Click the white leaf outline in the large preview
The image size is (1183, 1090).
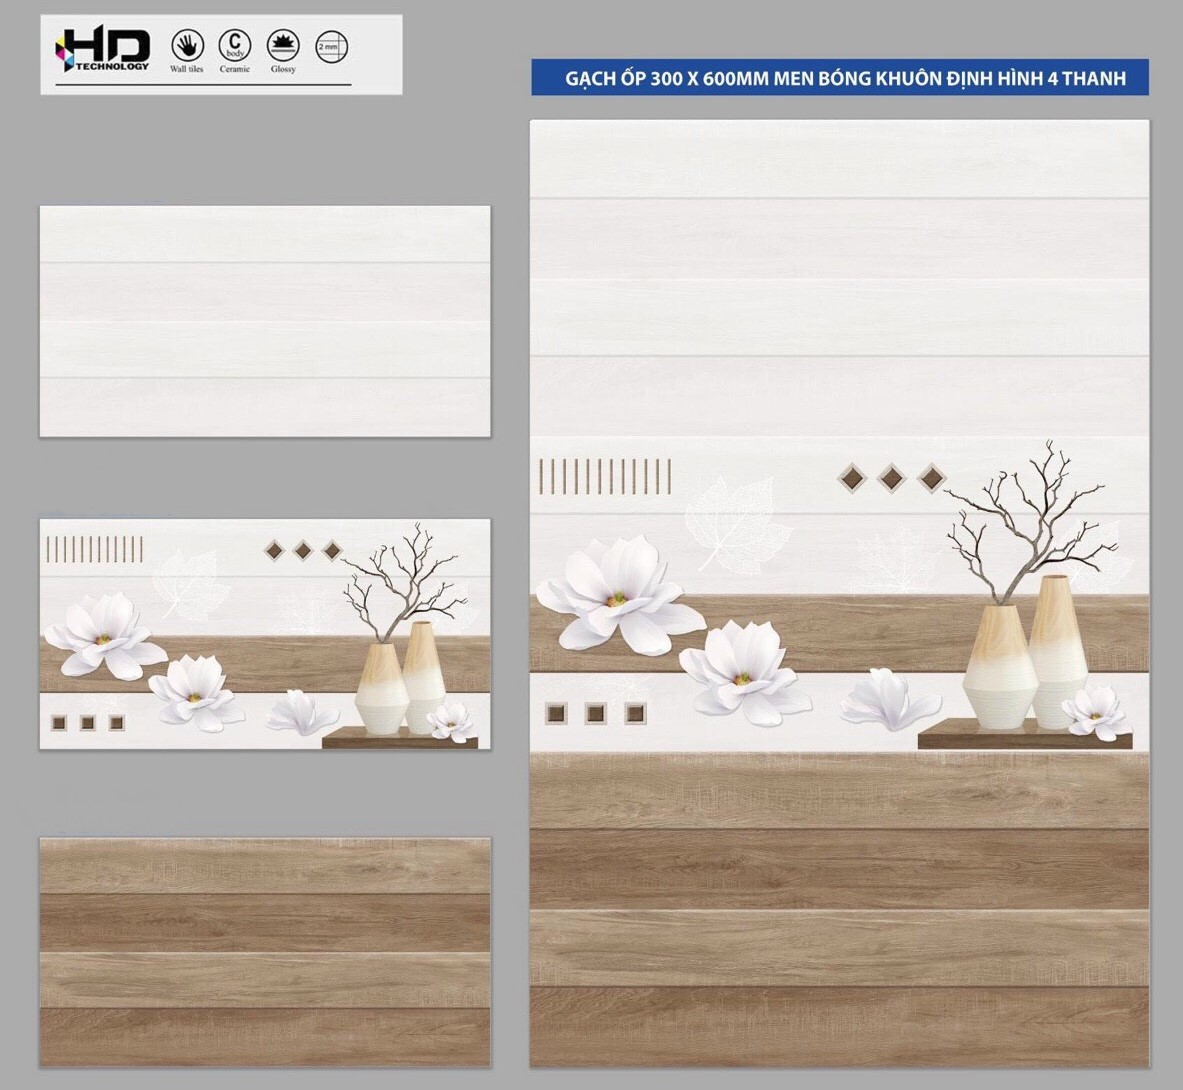729,522
